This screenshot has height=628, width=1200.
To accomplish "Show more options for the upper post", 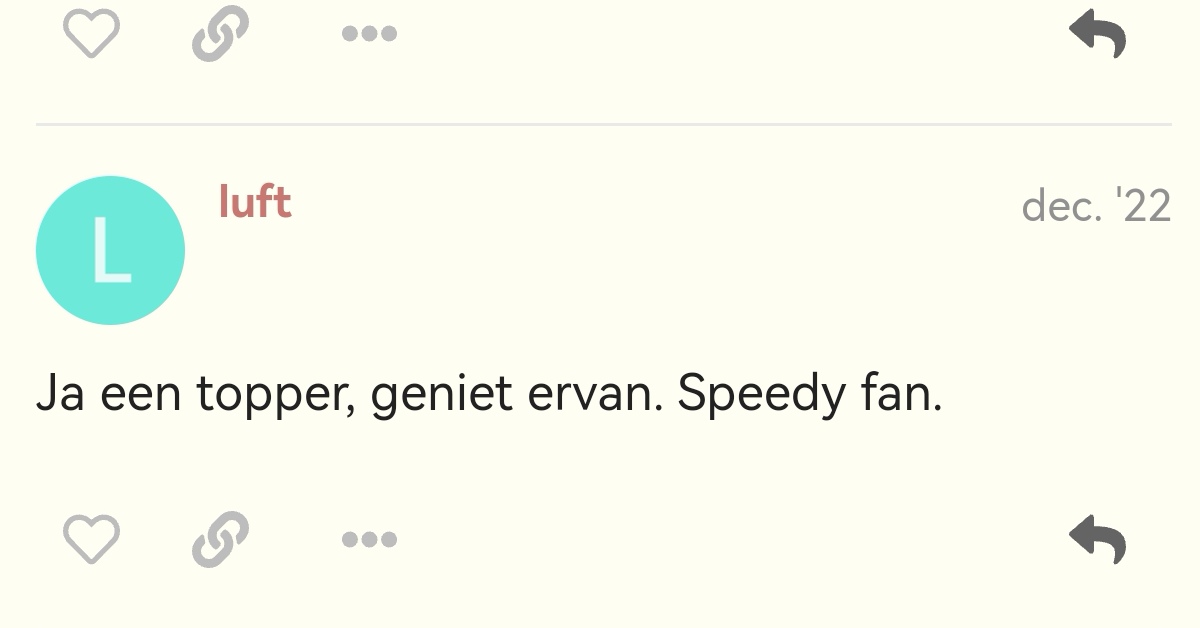I will click(369, 33).
